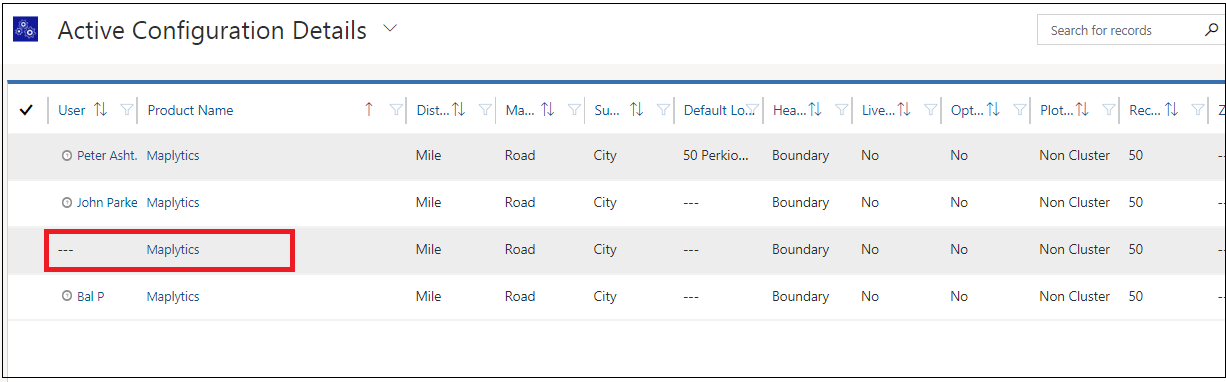Open filter for Hea... column
Image resolution: width=1226 pixels, height=382 pixels.
pos(842,110)
